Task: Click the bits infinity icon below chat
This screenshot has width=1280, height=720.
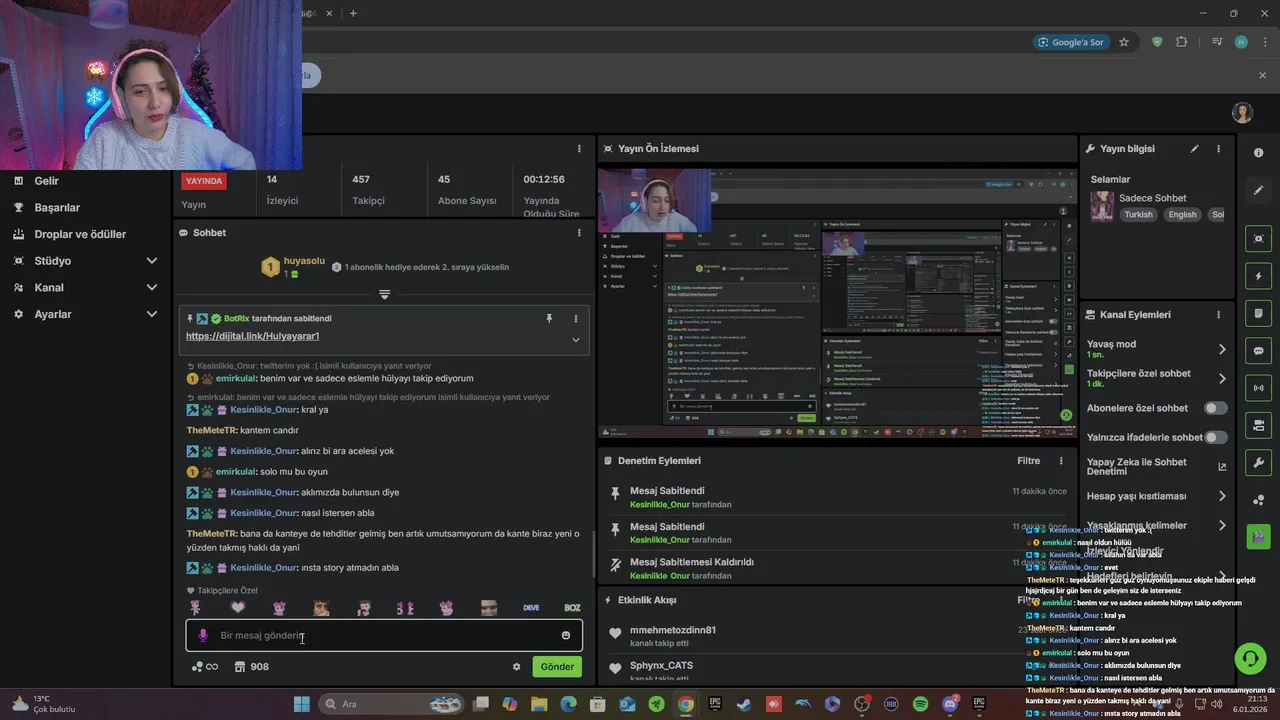Action: pos(205,667)
